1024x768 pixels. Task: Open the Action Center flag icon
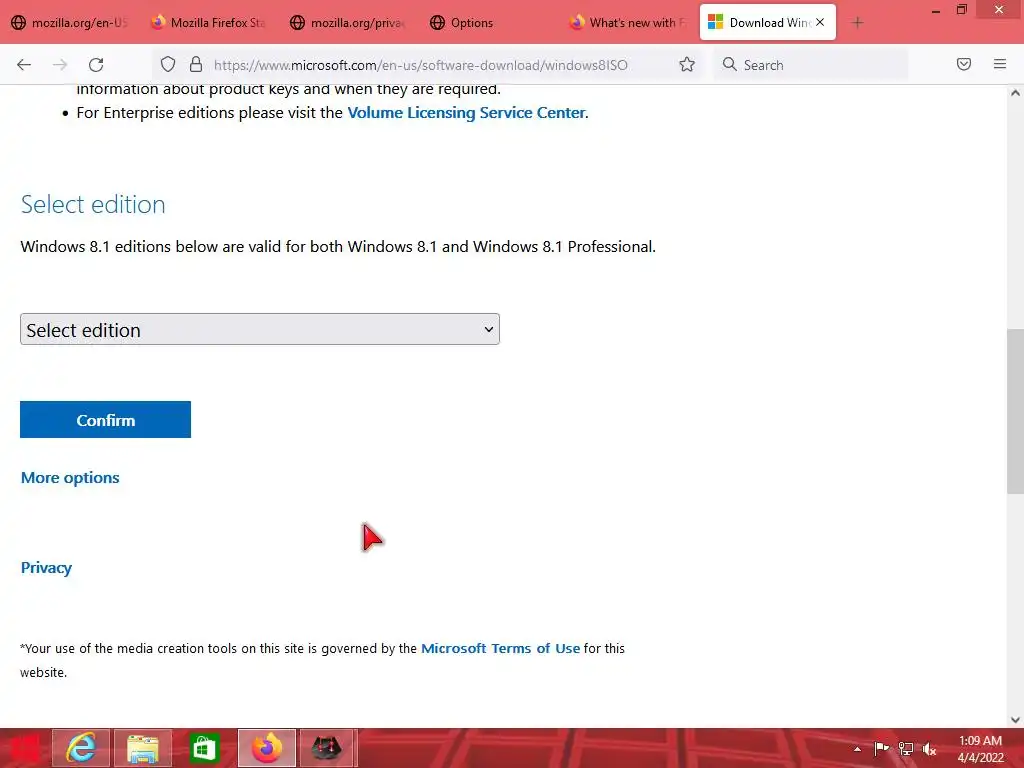[x=881, y=748]
